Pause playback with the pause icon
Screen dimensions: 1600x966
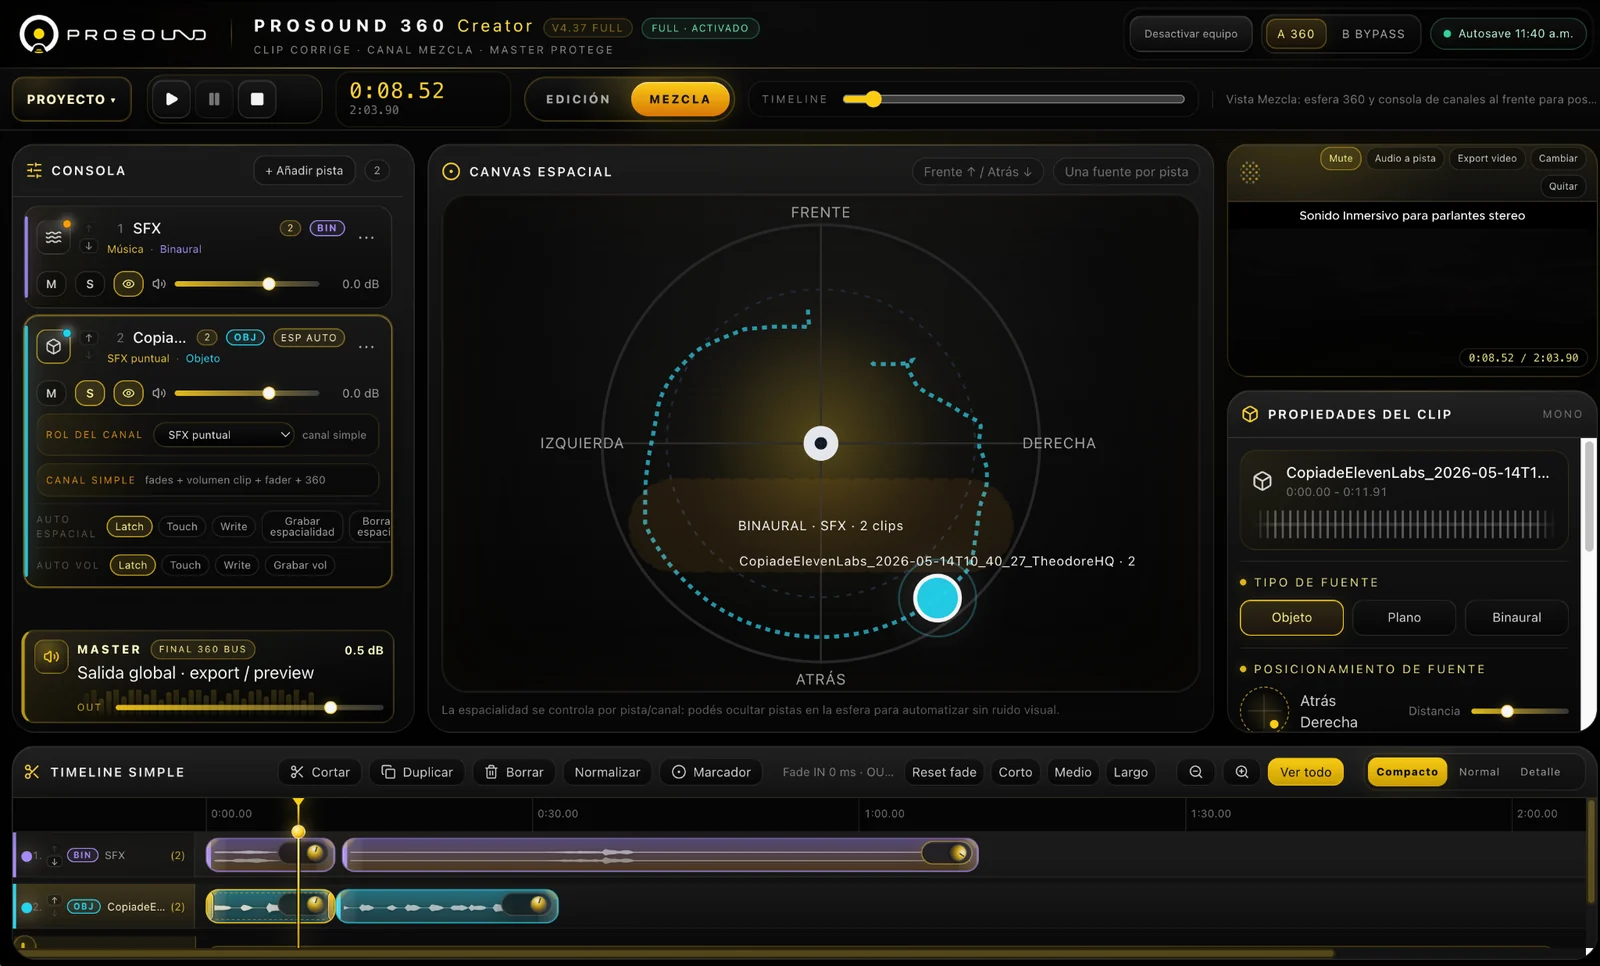(x=214, y=99)
